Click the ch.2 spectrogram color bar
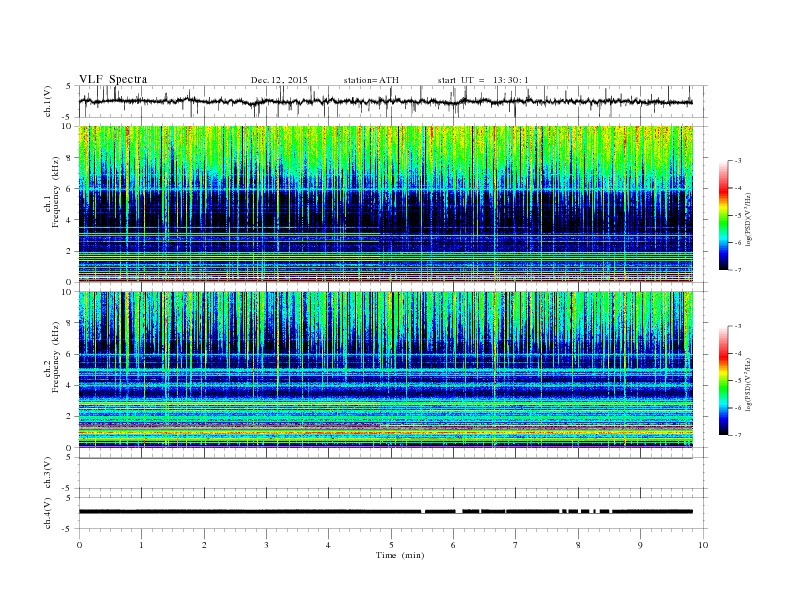The height and width of the screenshot is (612, 792). click(724, 380)
